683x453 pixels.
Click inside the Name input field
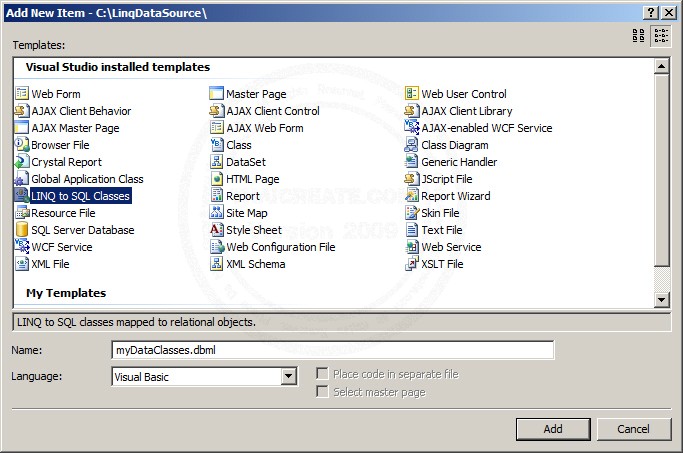[333, 350]
